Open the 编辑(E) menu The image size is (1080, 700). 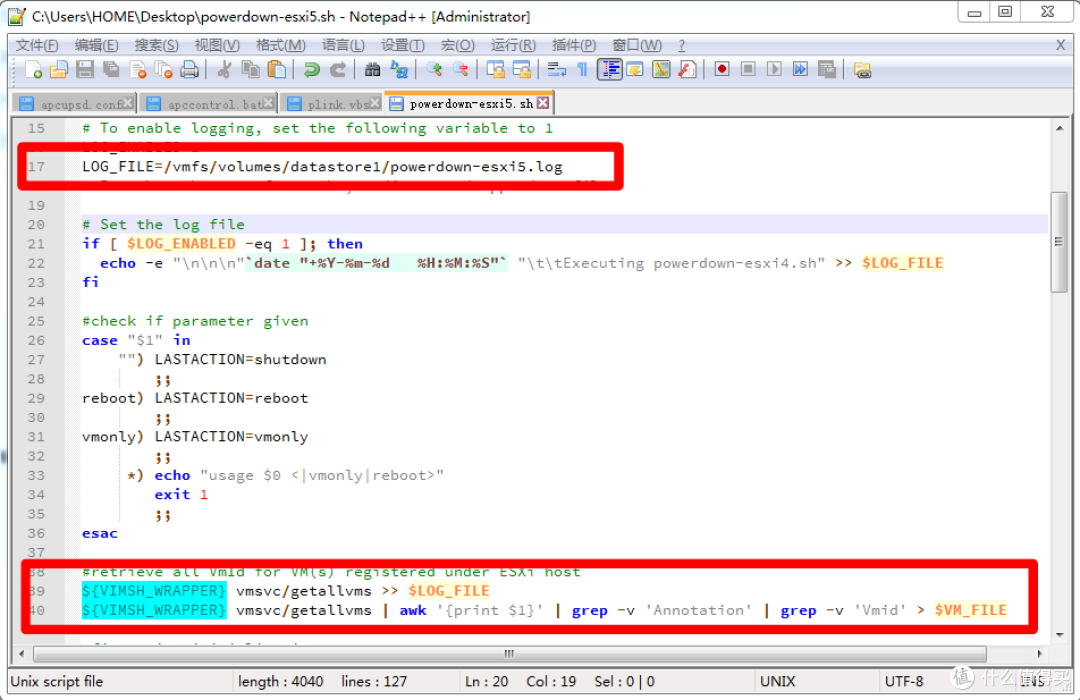(x=96, y=45)
